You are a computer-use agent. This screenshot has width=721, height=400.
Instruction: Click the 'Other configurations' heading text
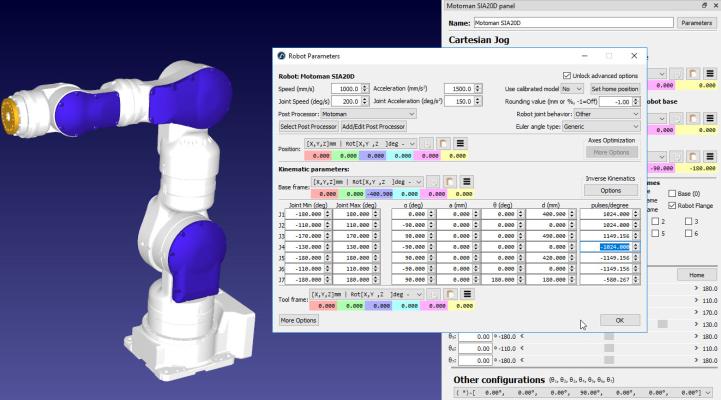pyautogui.click(x=499, y=380)
